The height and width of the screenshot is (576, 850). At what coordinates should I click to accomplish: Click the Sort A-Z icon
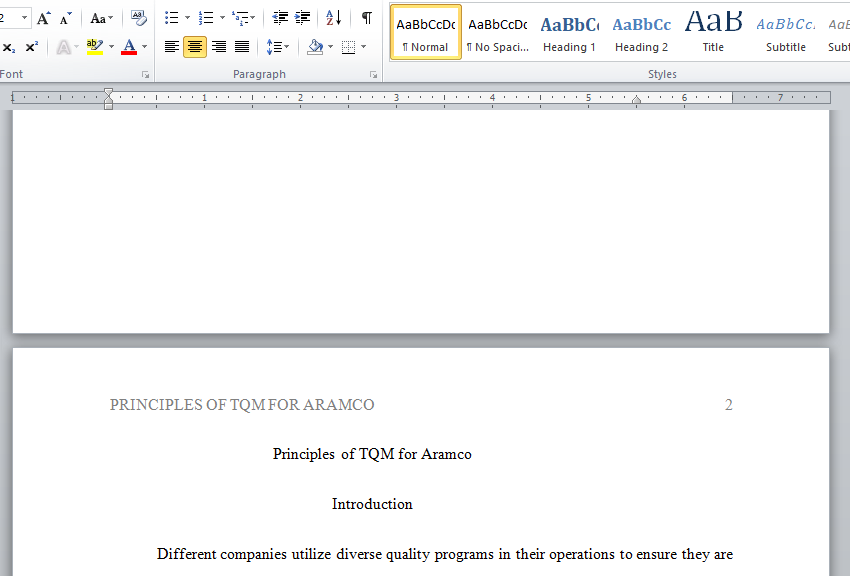pos(333,18)
